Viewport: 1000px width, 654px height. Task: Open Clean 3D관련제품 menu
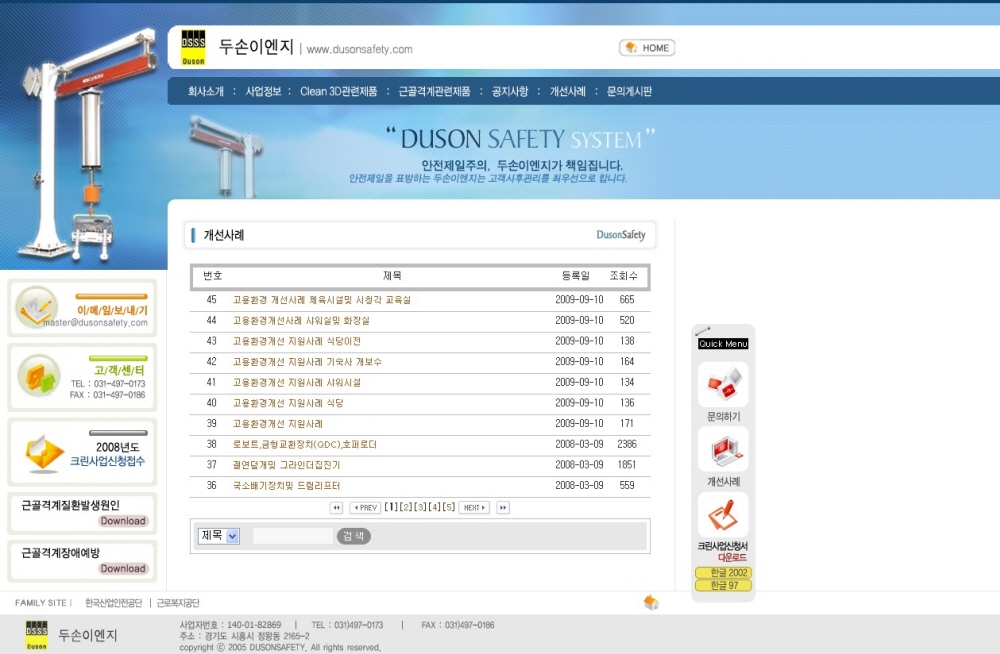click(339, 91)
